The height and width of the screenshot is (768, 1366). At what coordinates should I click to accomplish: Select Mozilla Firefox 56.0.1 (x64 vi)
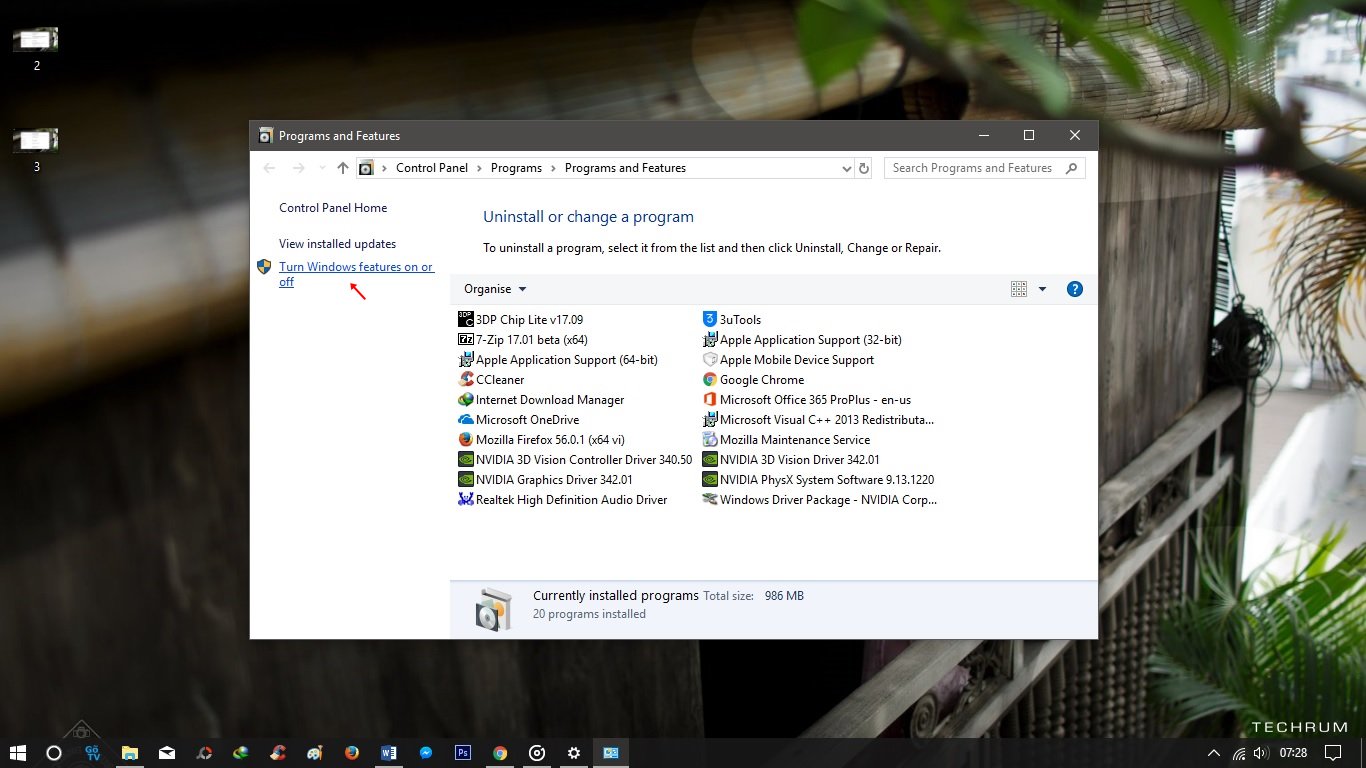click(541, 440)
